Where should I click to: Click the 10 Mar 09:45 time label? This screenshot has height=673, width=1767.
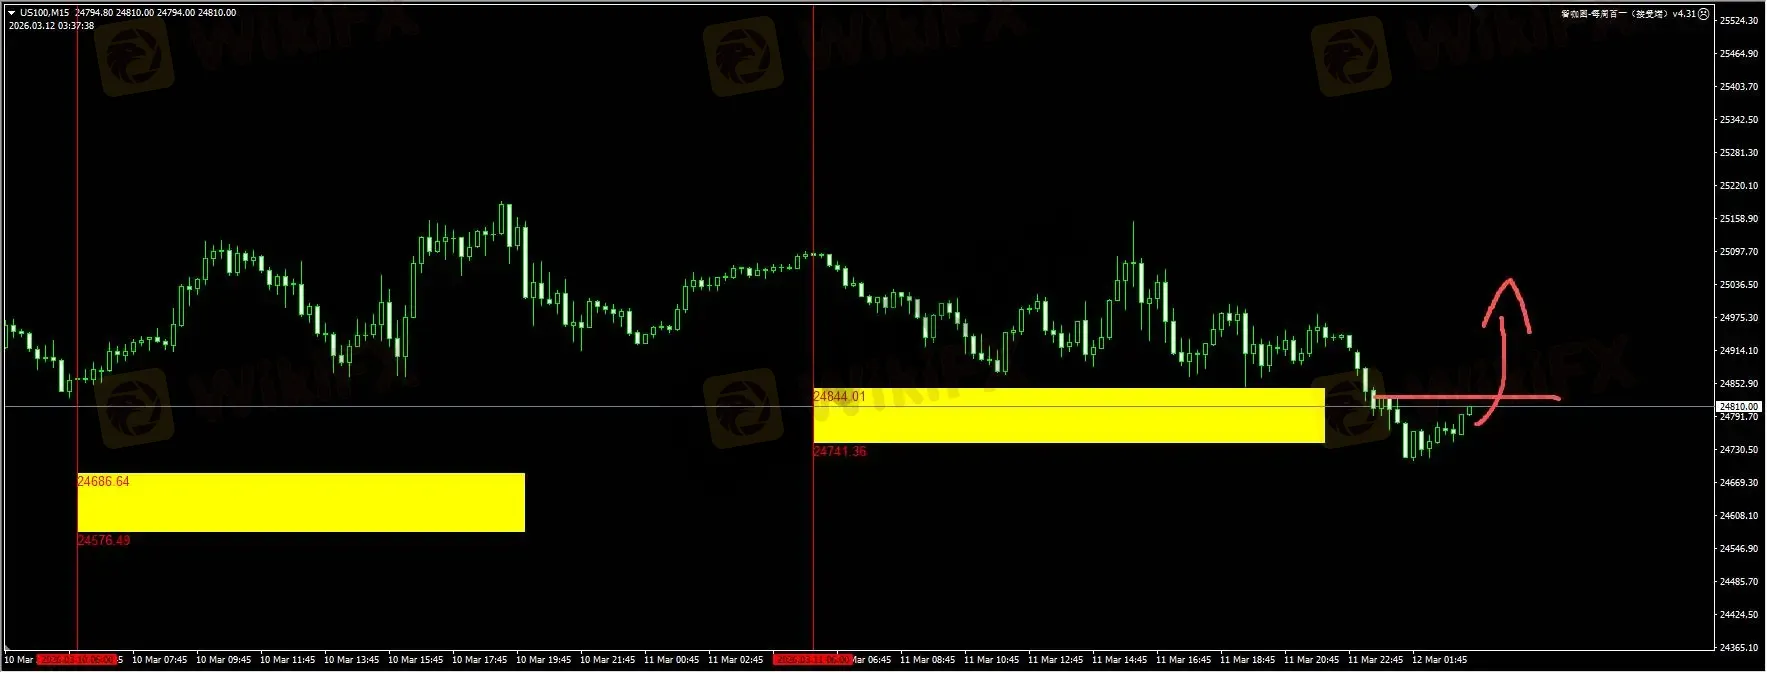[224, 660]
